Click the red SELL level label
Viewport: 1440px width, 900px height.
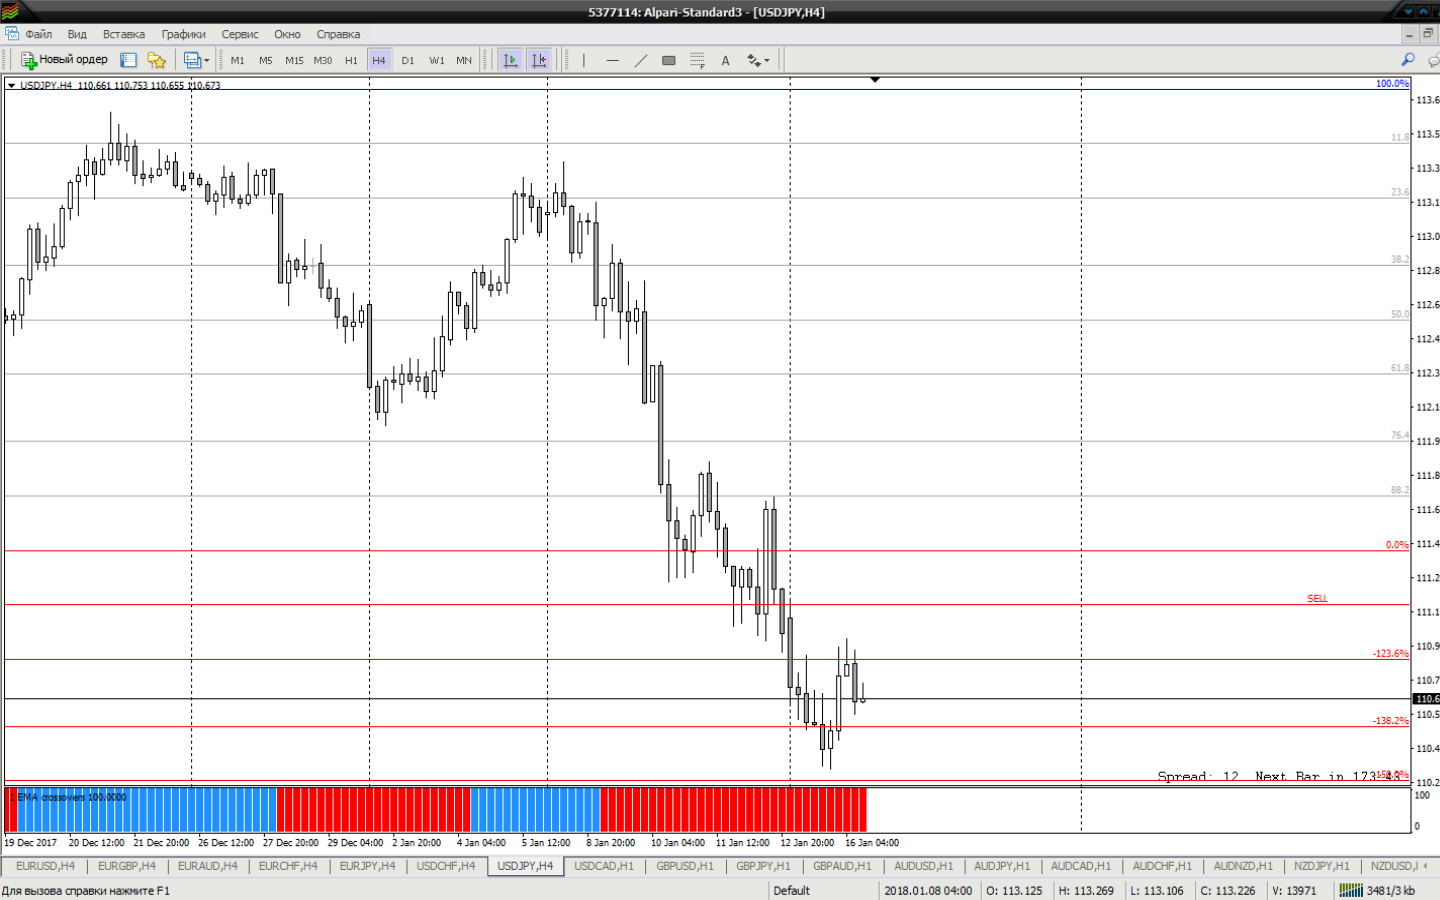pos(1317,598)
